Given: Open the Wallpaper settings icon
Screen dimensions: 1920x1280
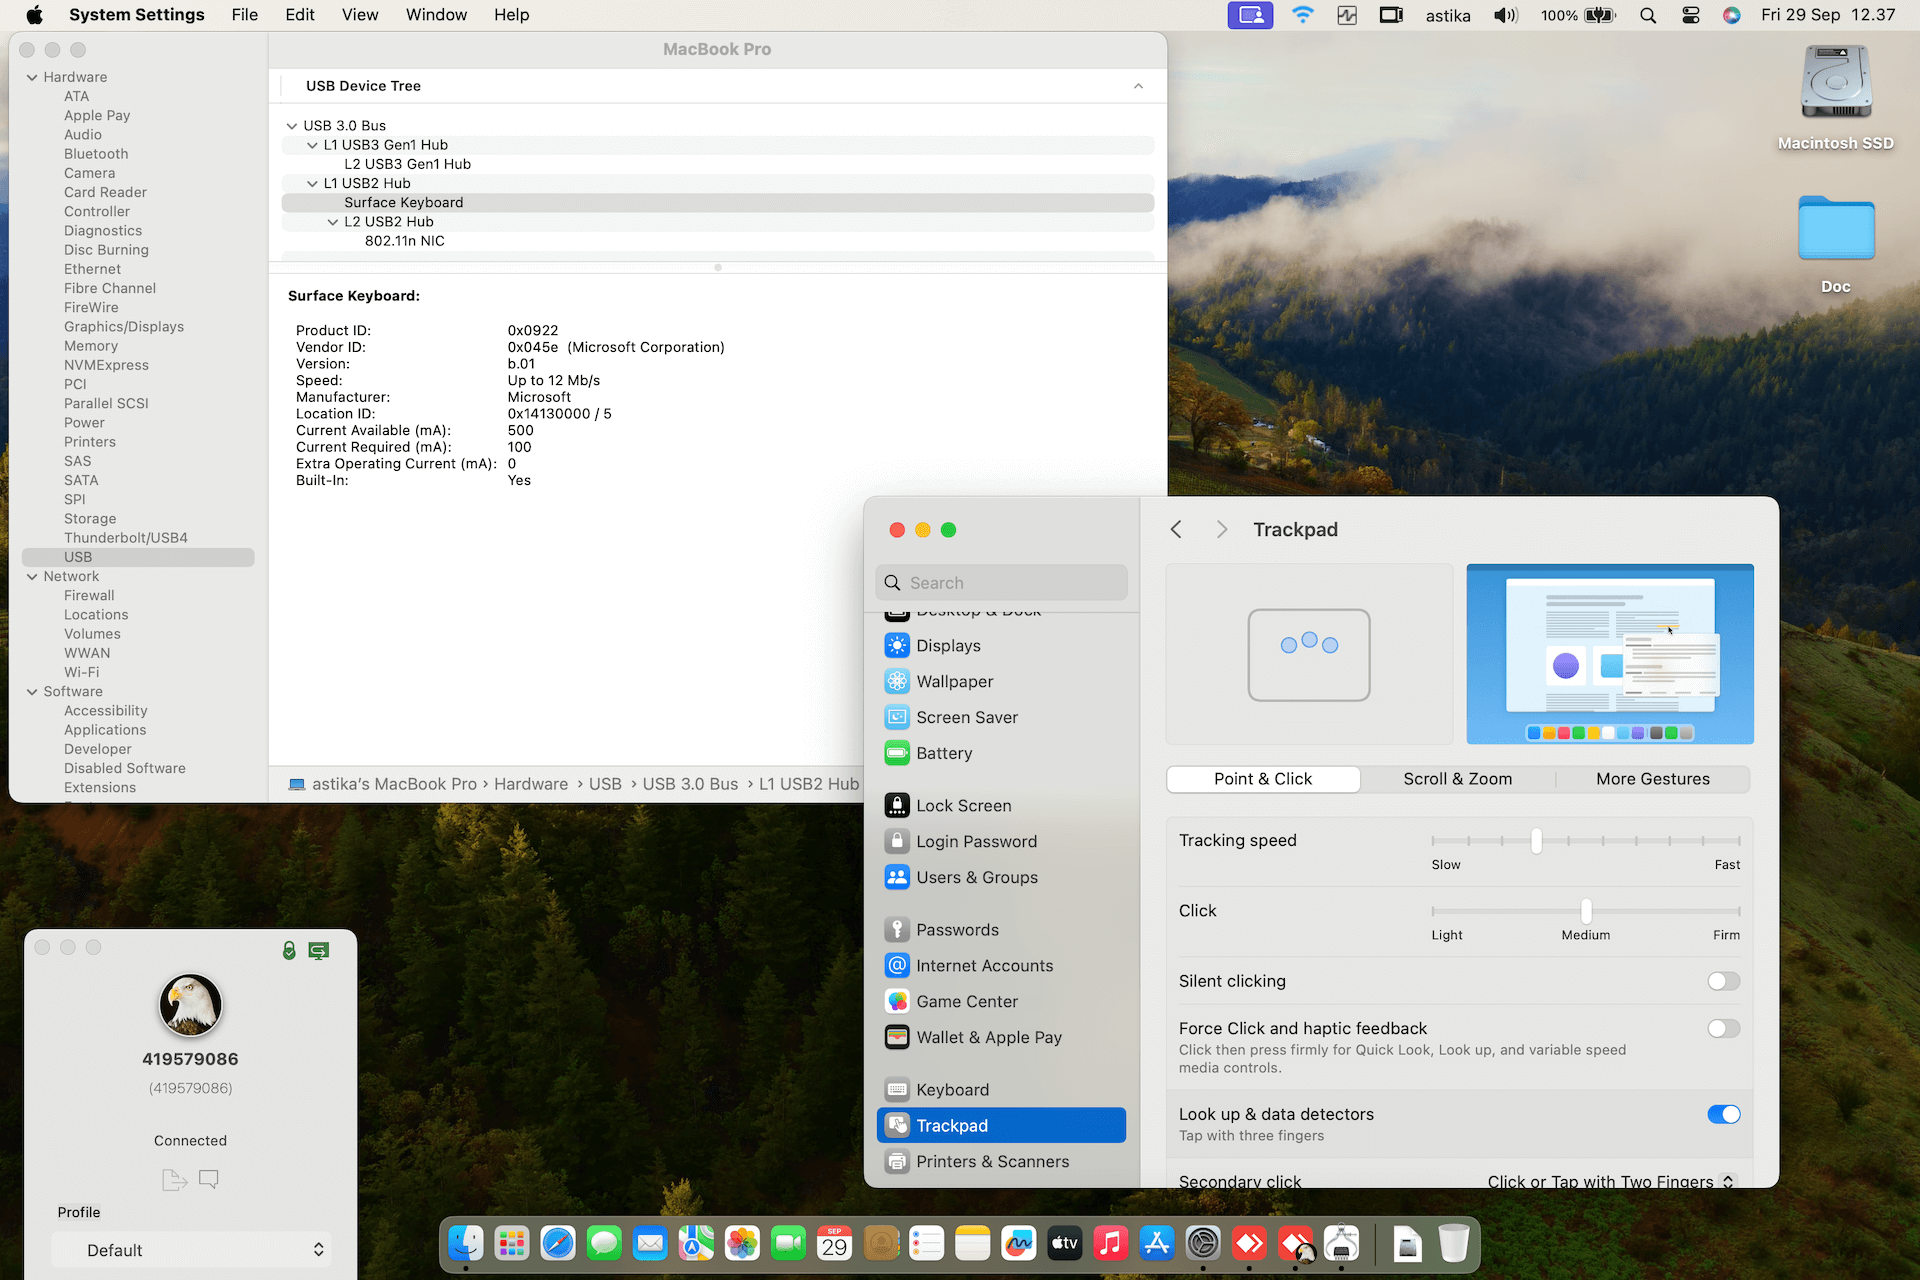Looking at the screenshot, I should click(x=897, y=681).
